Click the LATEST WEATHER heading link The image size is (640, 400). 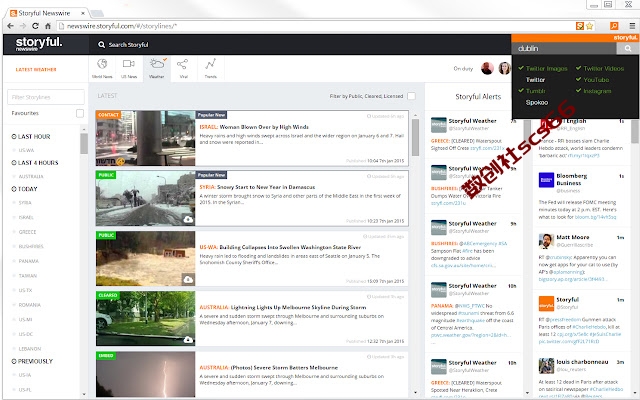(36, 70)
